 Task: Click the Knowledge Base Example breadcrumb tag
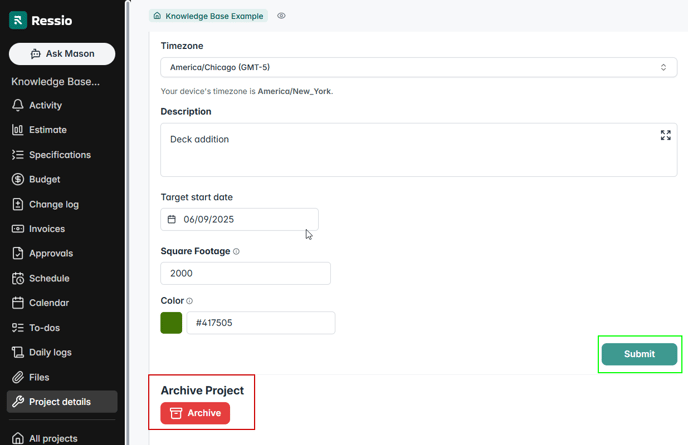pyautogui.click(x=208, y=16)
